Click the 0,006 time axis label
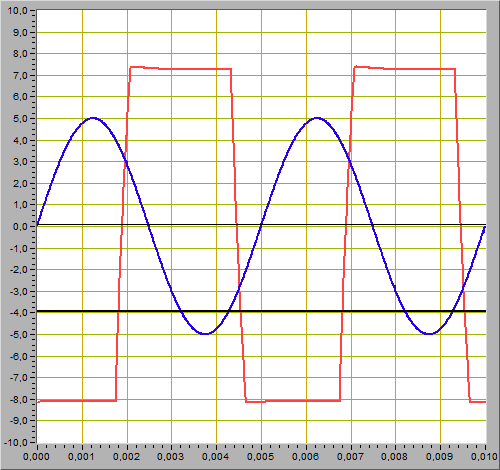 [x=305, y=457]
